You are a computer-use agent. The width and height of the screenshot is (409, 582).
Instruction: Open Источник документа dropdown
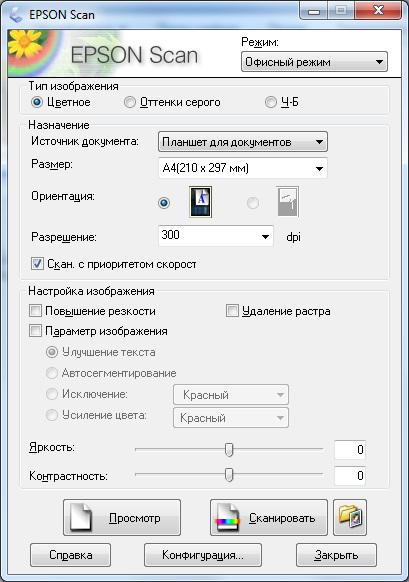pos(243,142)
